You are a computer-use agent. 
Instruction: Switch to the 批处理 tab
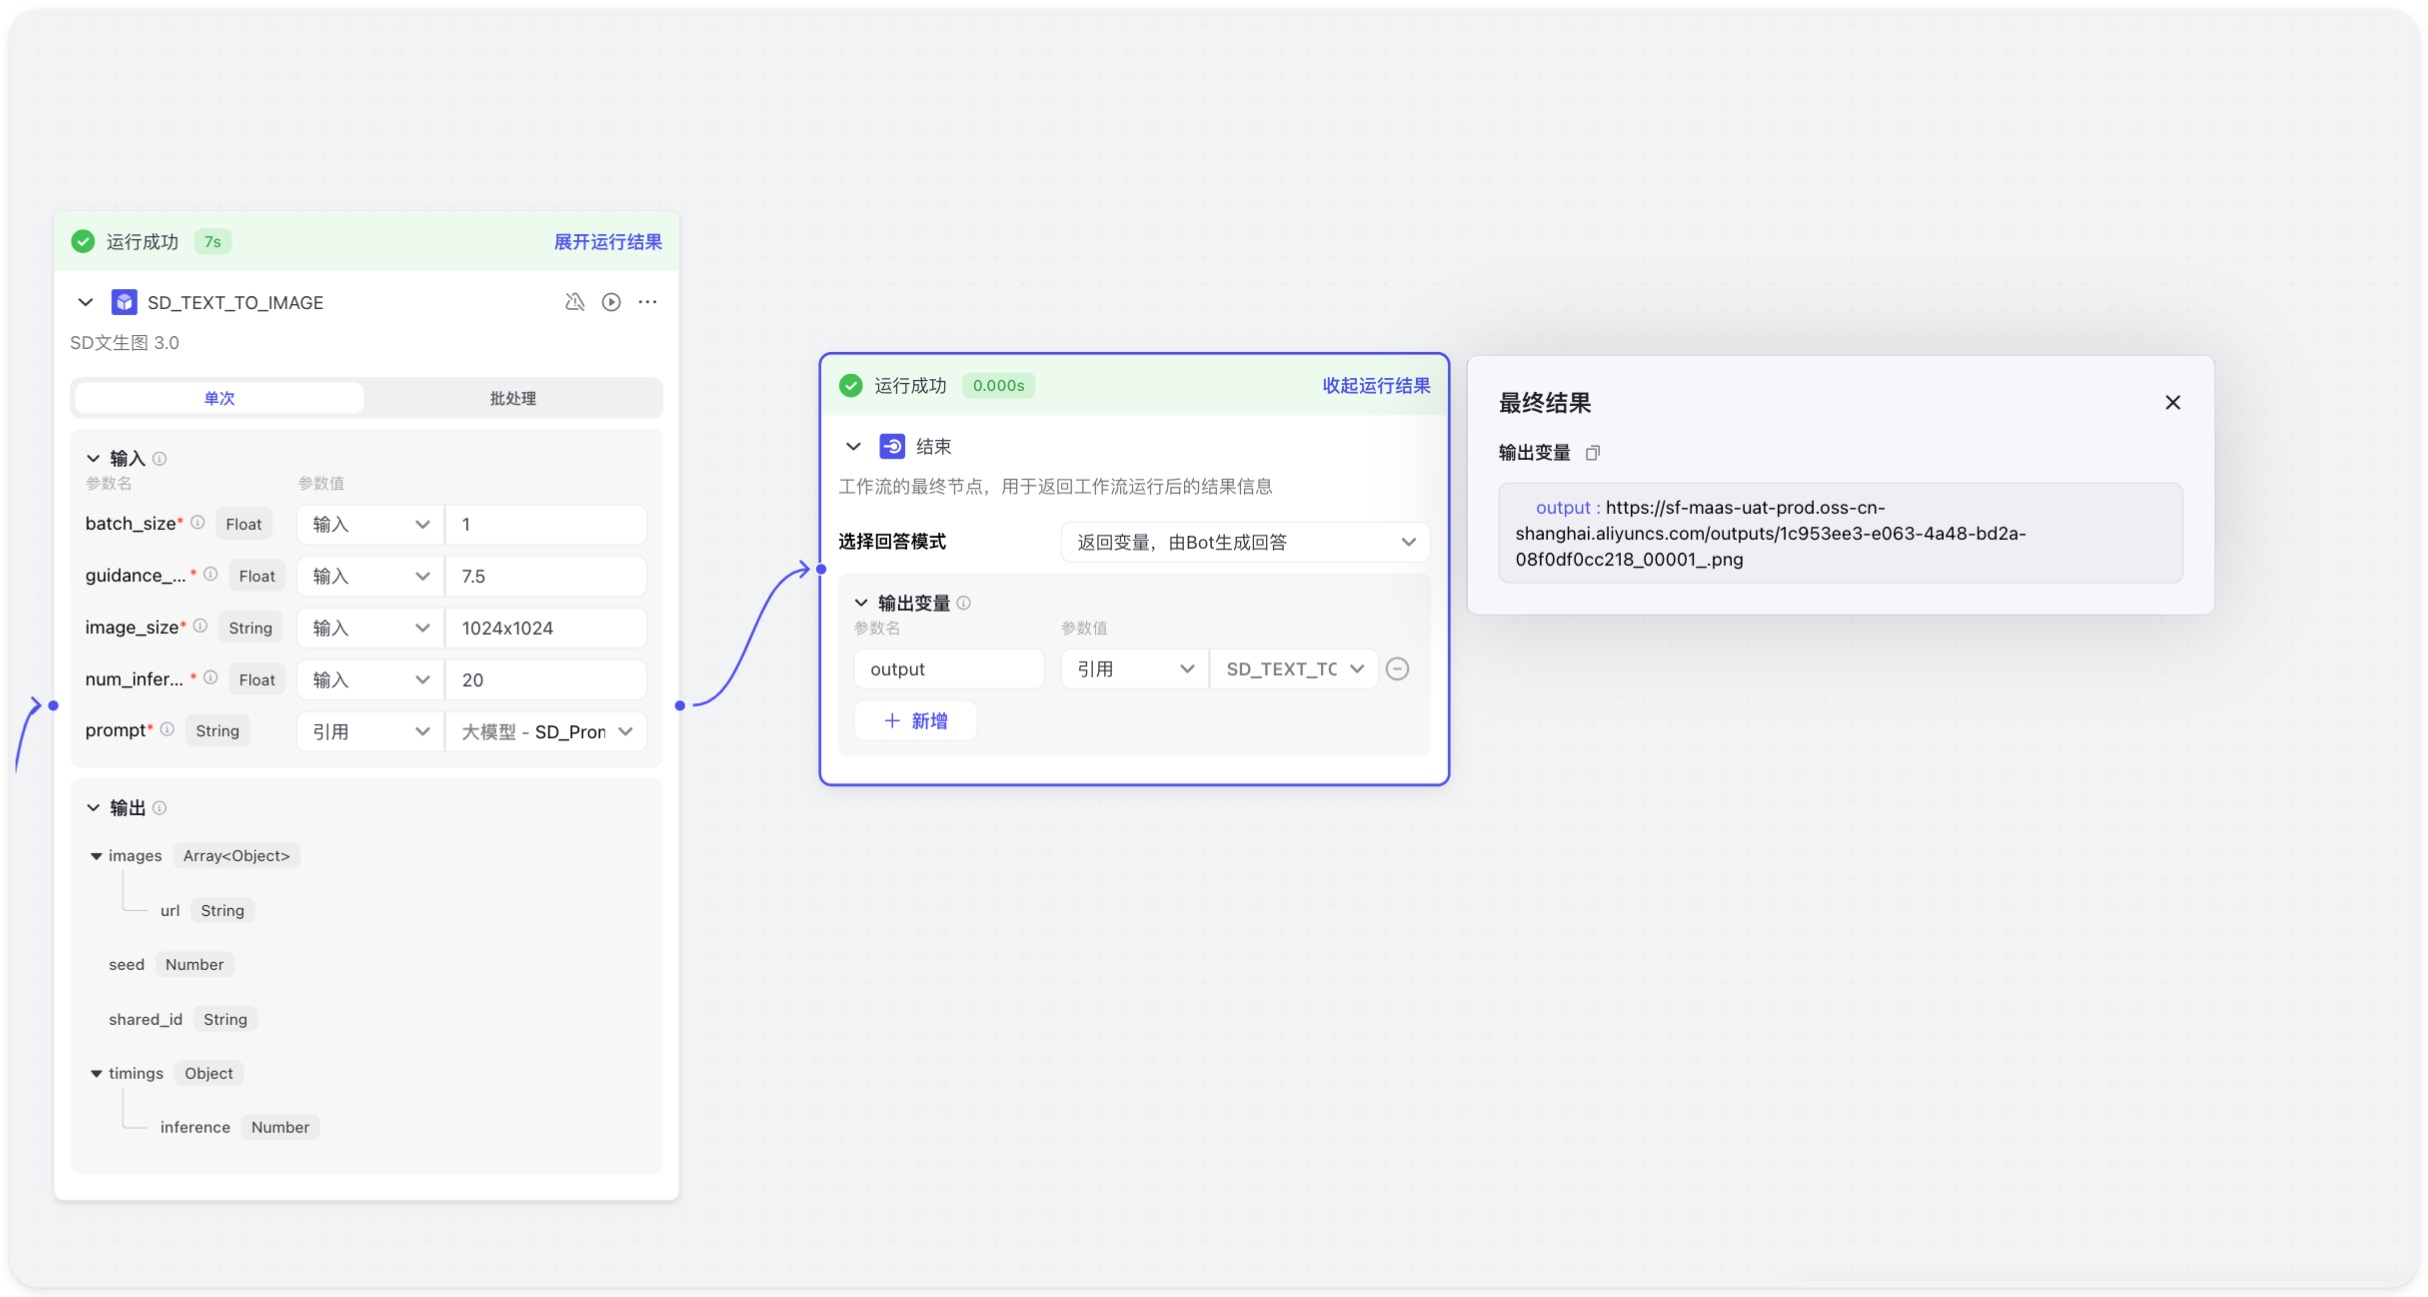point(512,398)
